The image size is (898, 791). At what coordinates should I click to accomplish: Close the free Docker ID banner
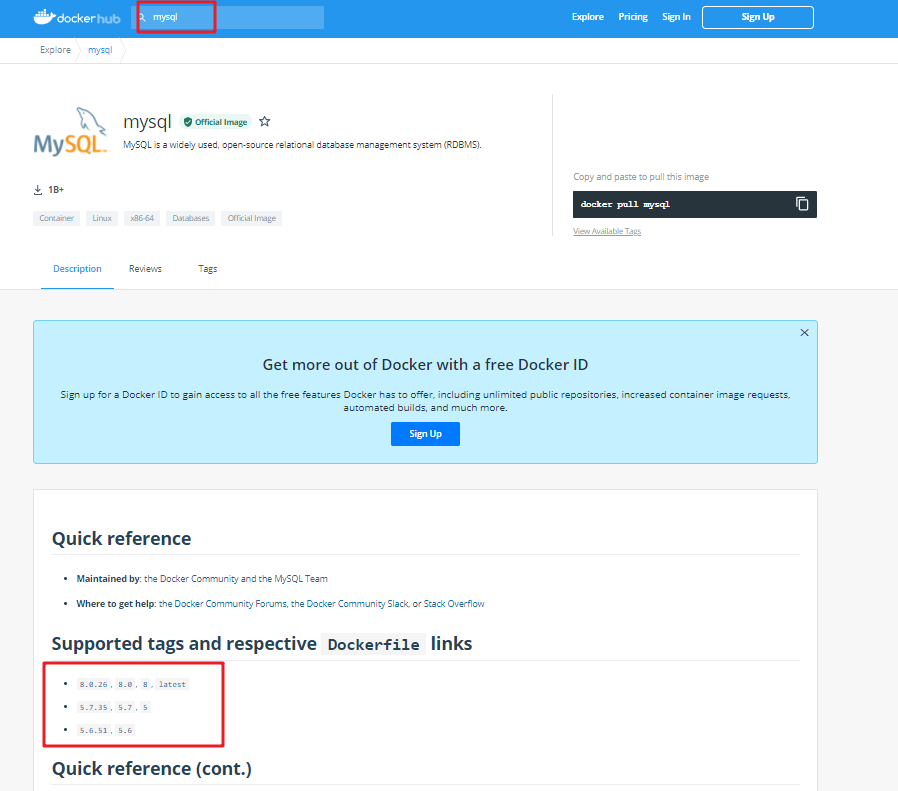click(x=804, y=333)
